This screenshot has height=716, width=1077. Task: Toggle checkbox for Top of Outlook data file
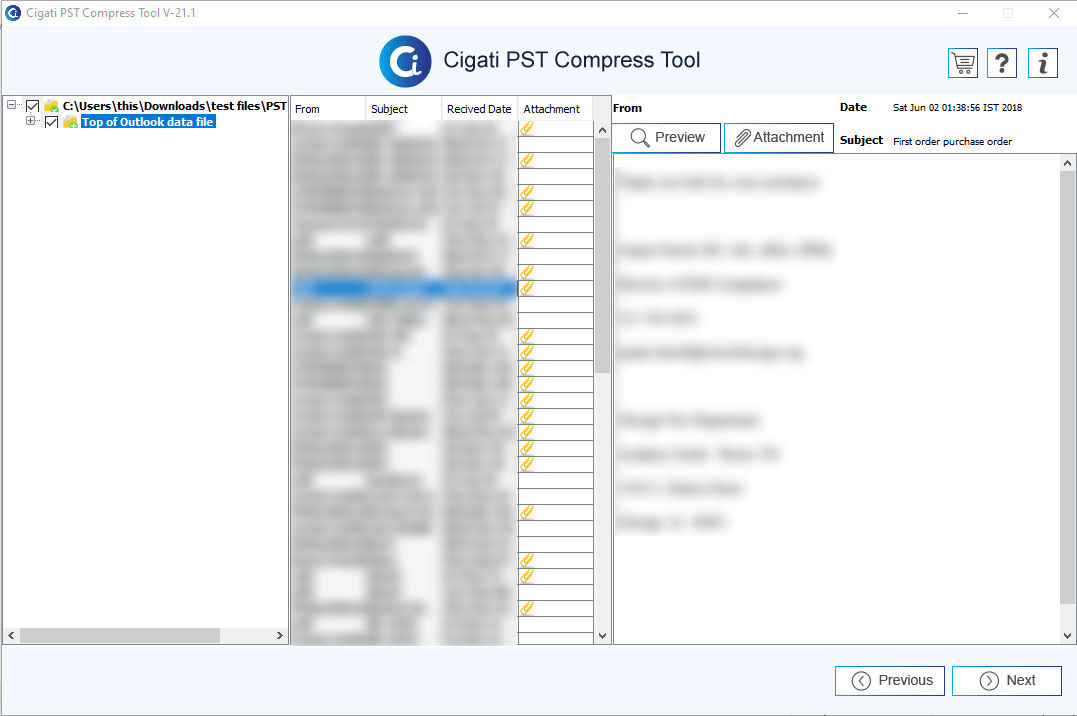52,122
